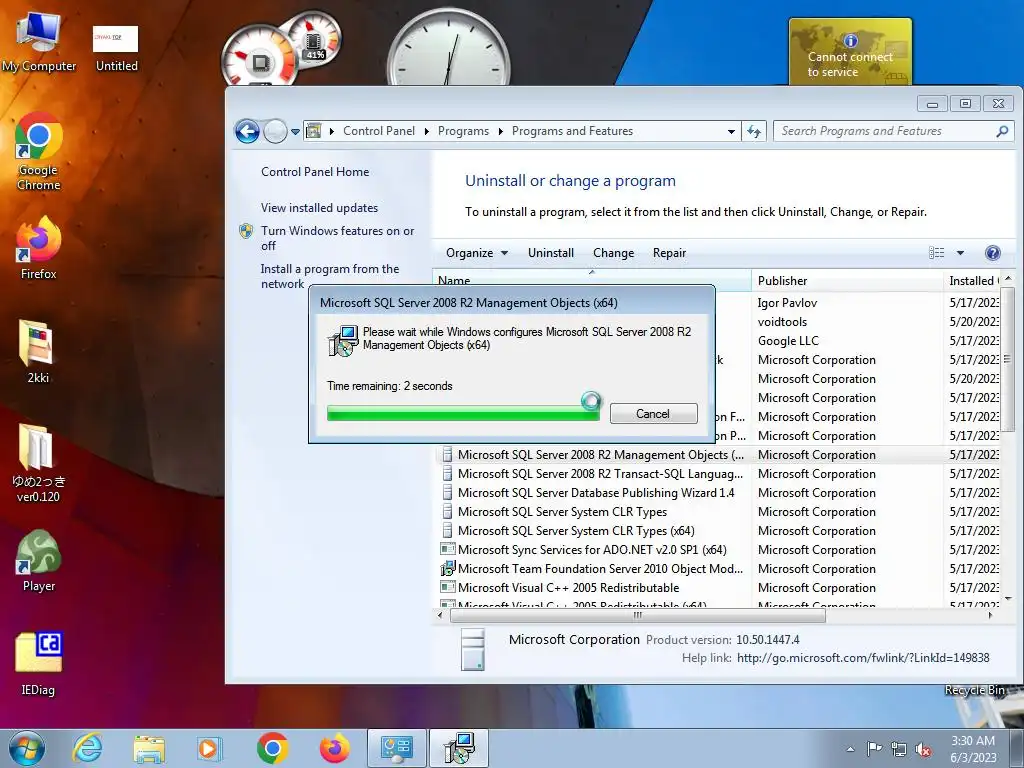The image size is (1024, 768).
Task: Open Control Panel Home link
Action: (315, 172)
